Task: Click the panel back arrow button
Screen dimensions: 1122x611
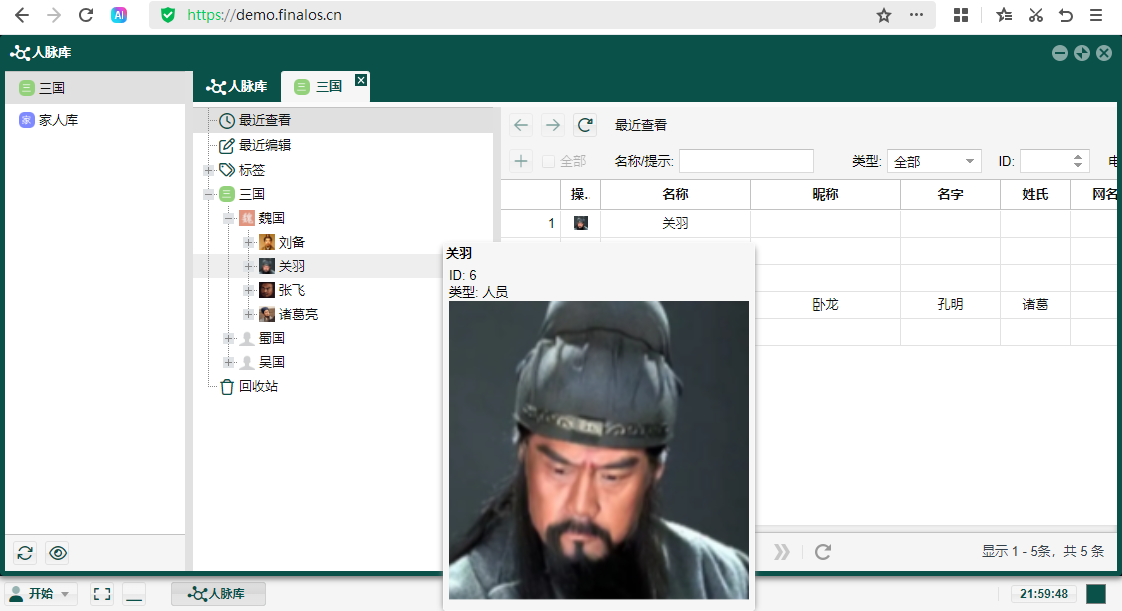Action: coord(521,125)
